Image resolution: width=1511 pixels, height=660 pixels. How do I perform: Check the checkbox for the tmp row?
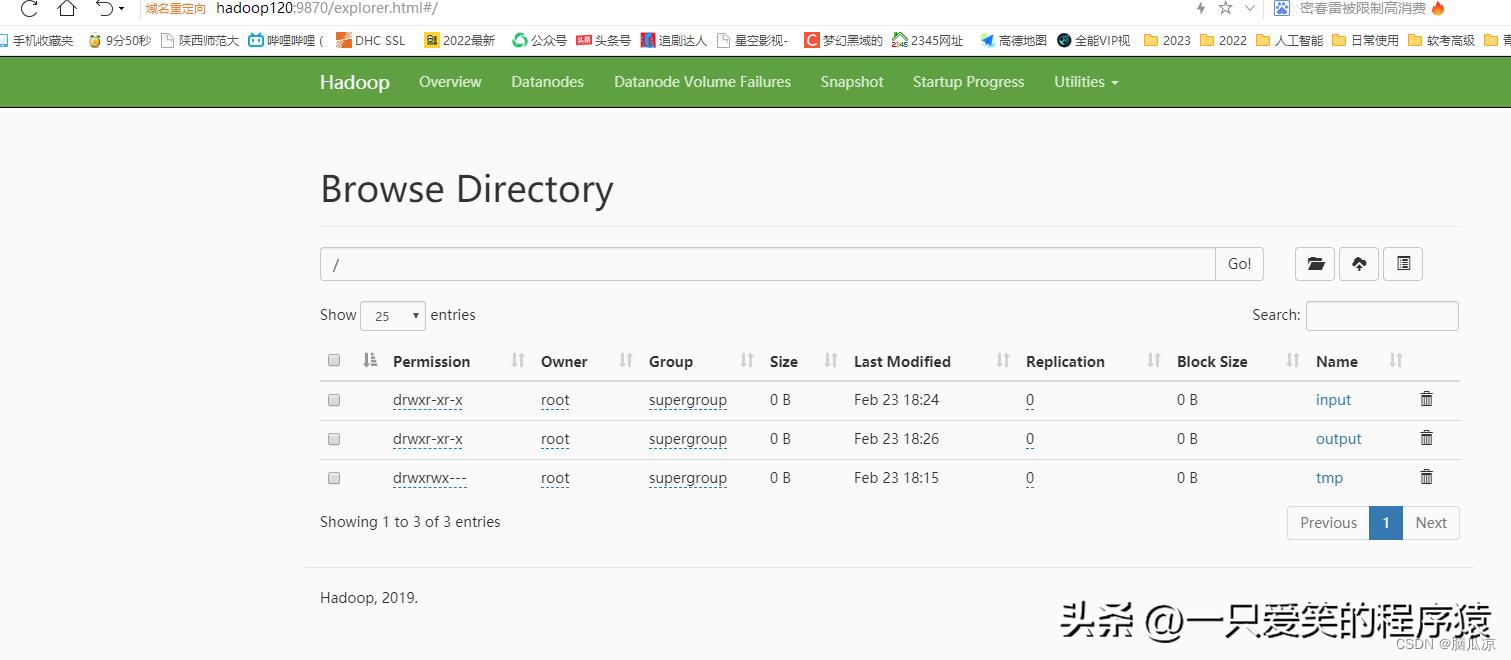click(x=333, y=478)
